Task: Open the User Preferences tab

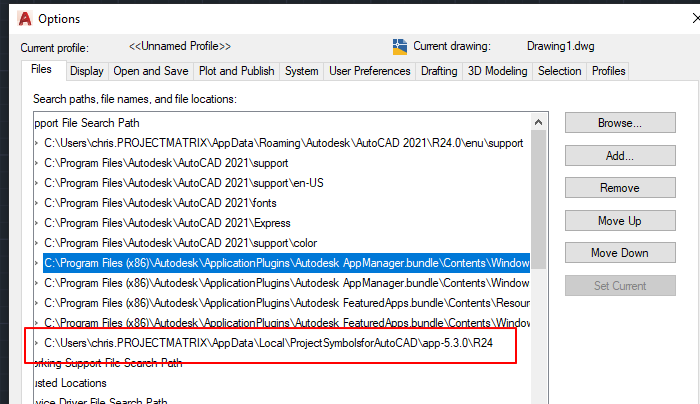Action: pyautogui.click(x=370, y=71)
